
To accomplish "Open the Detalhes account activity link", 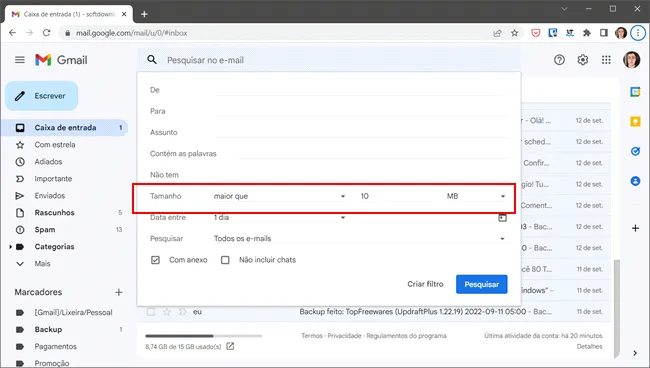I will tap(589, 346).
